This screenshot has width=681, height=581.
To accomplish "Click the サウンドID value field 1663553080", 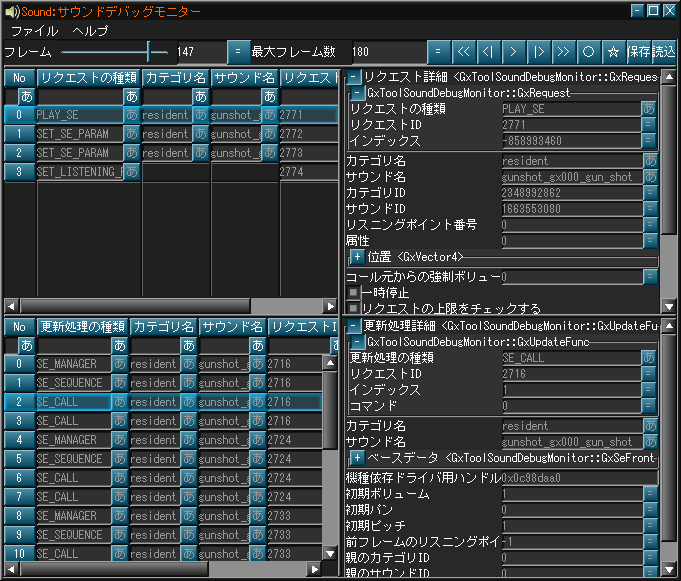I will (x=572, y=209).
